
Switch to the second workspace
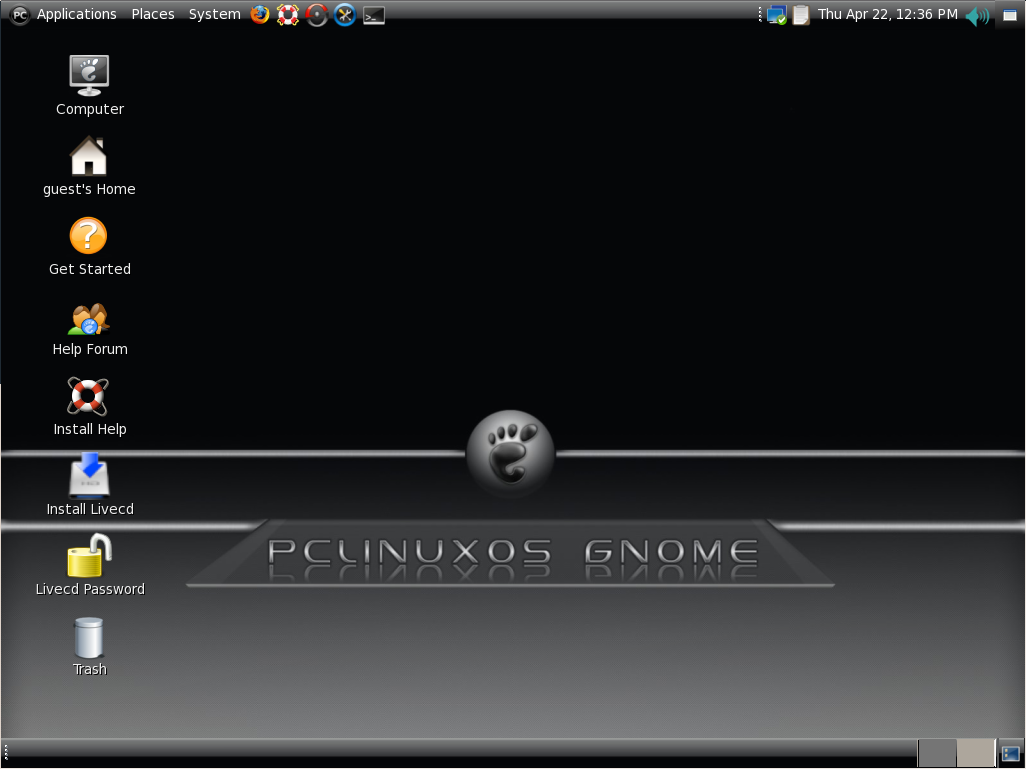pyautogui.click(x=976, y=753)
